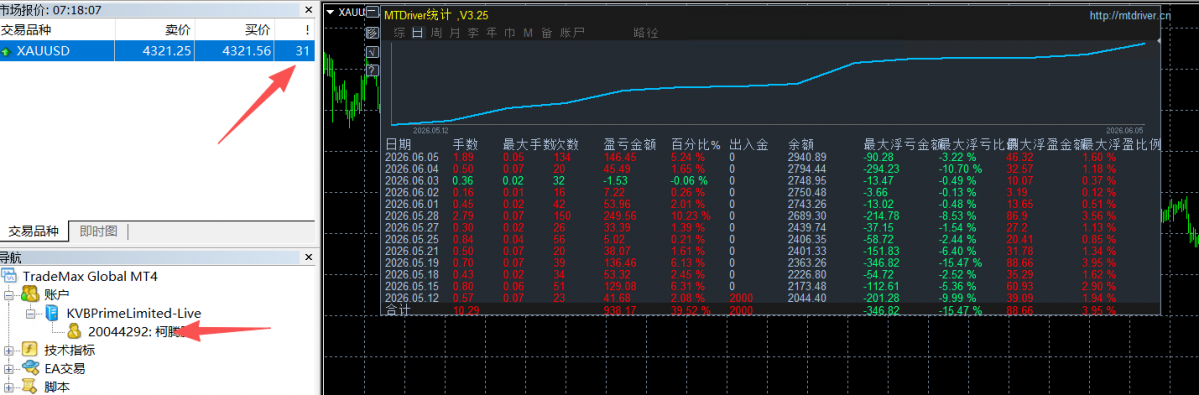Click the 账户 accounts folder icon in Navigator
Image resolution: width=1199 pixels, height=395 pixels.
pos(31,294)
